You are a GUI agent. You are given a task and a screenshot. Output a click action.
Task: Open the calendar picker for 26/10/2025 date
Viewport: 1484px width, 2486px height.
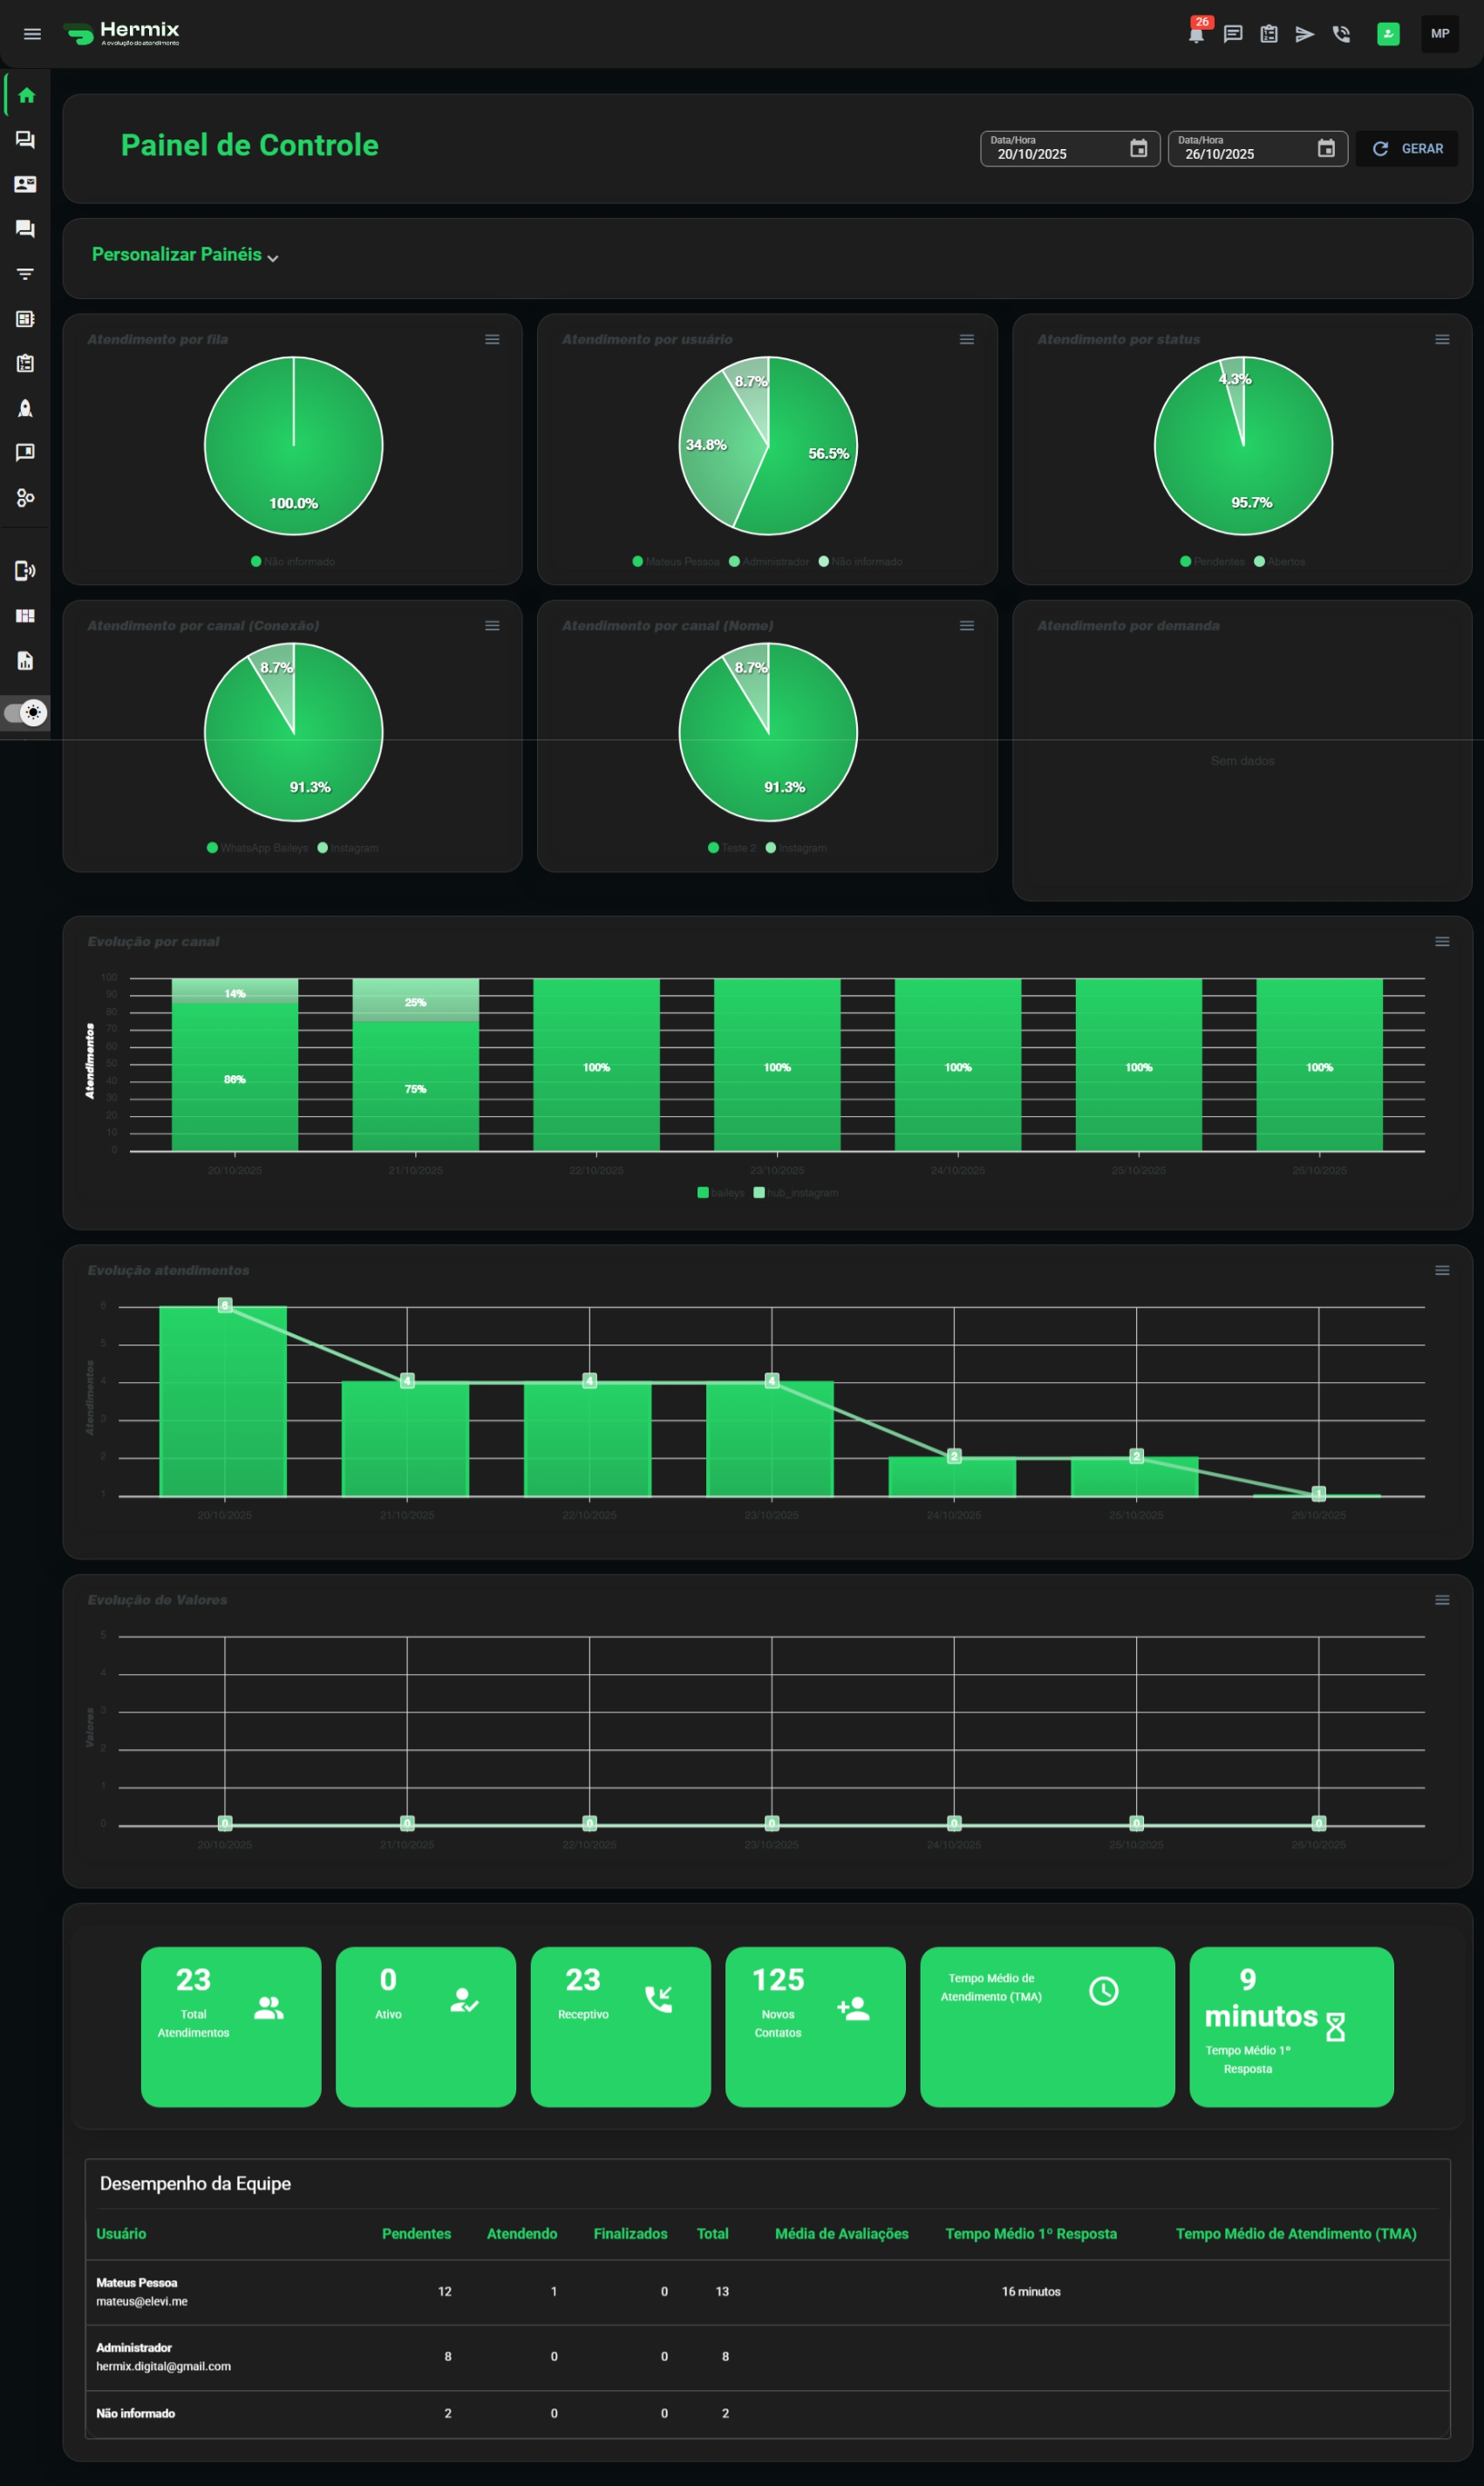coord(1326,149)
